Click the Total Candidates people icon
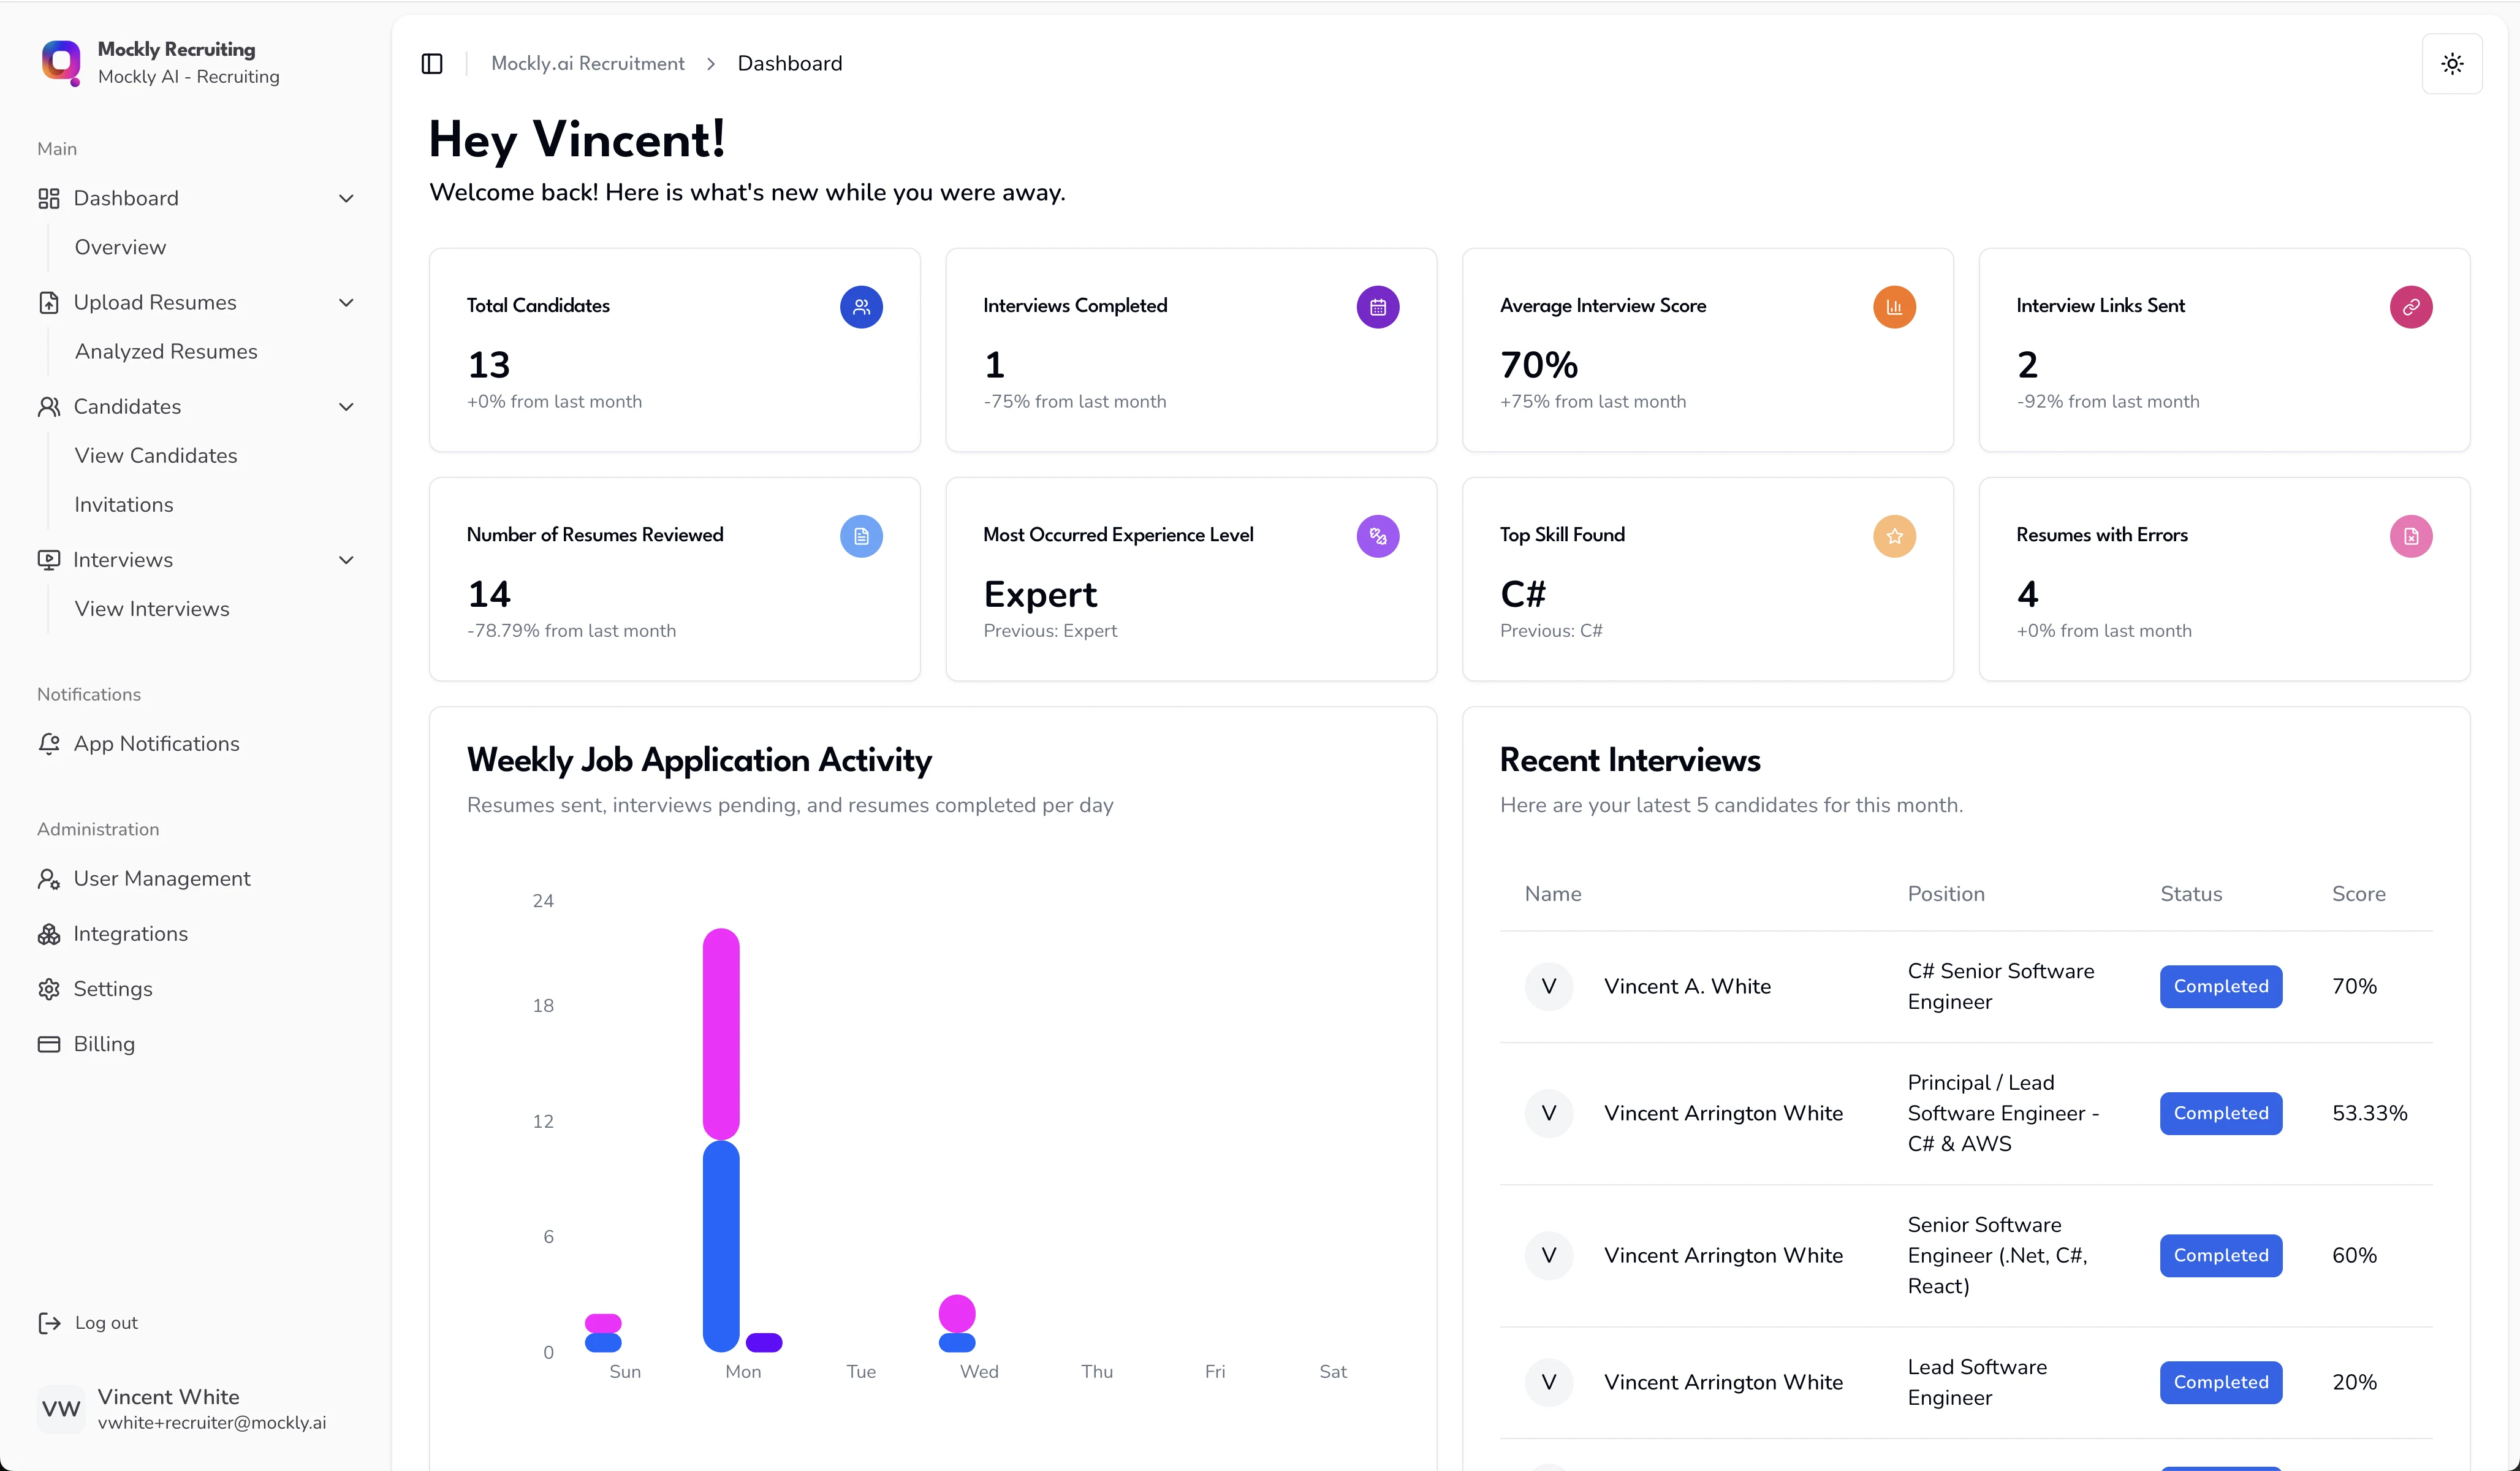Viewport: 2520px width, 1471px height. click(861, 307)
